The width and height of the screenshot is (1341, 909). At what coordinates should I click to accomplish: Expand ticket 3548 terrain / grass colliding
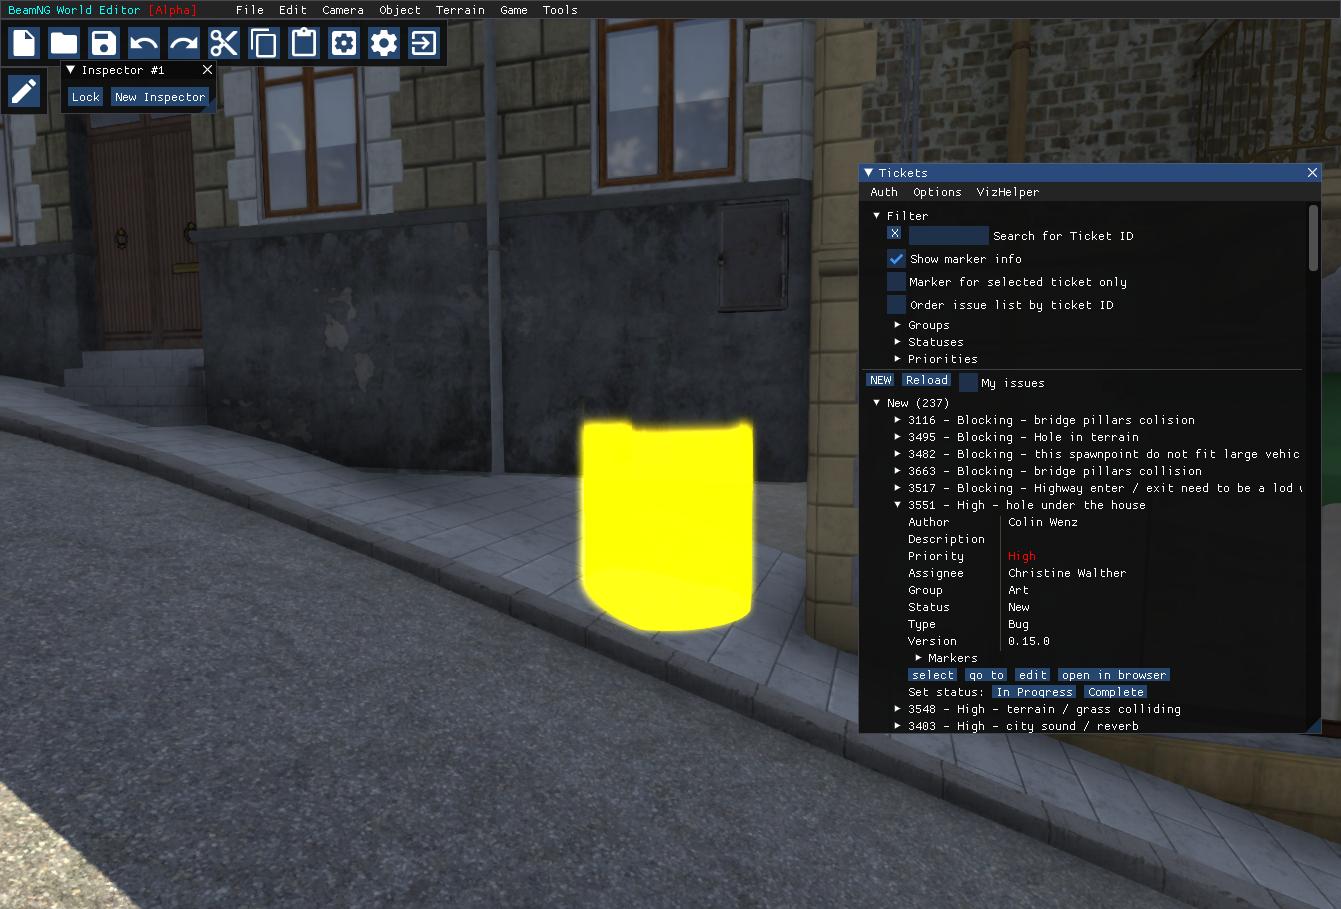[897, 709]
